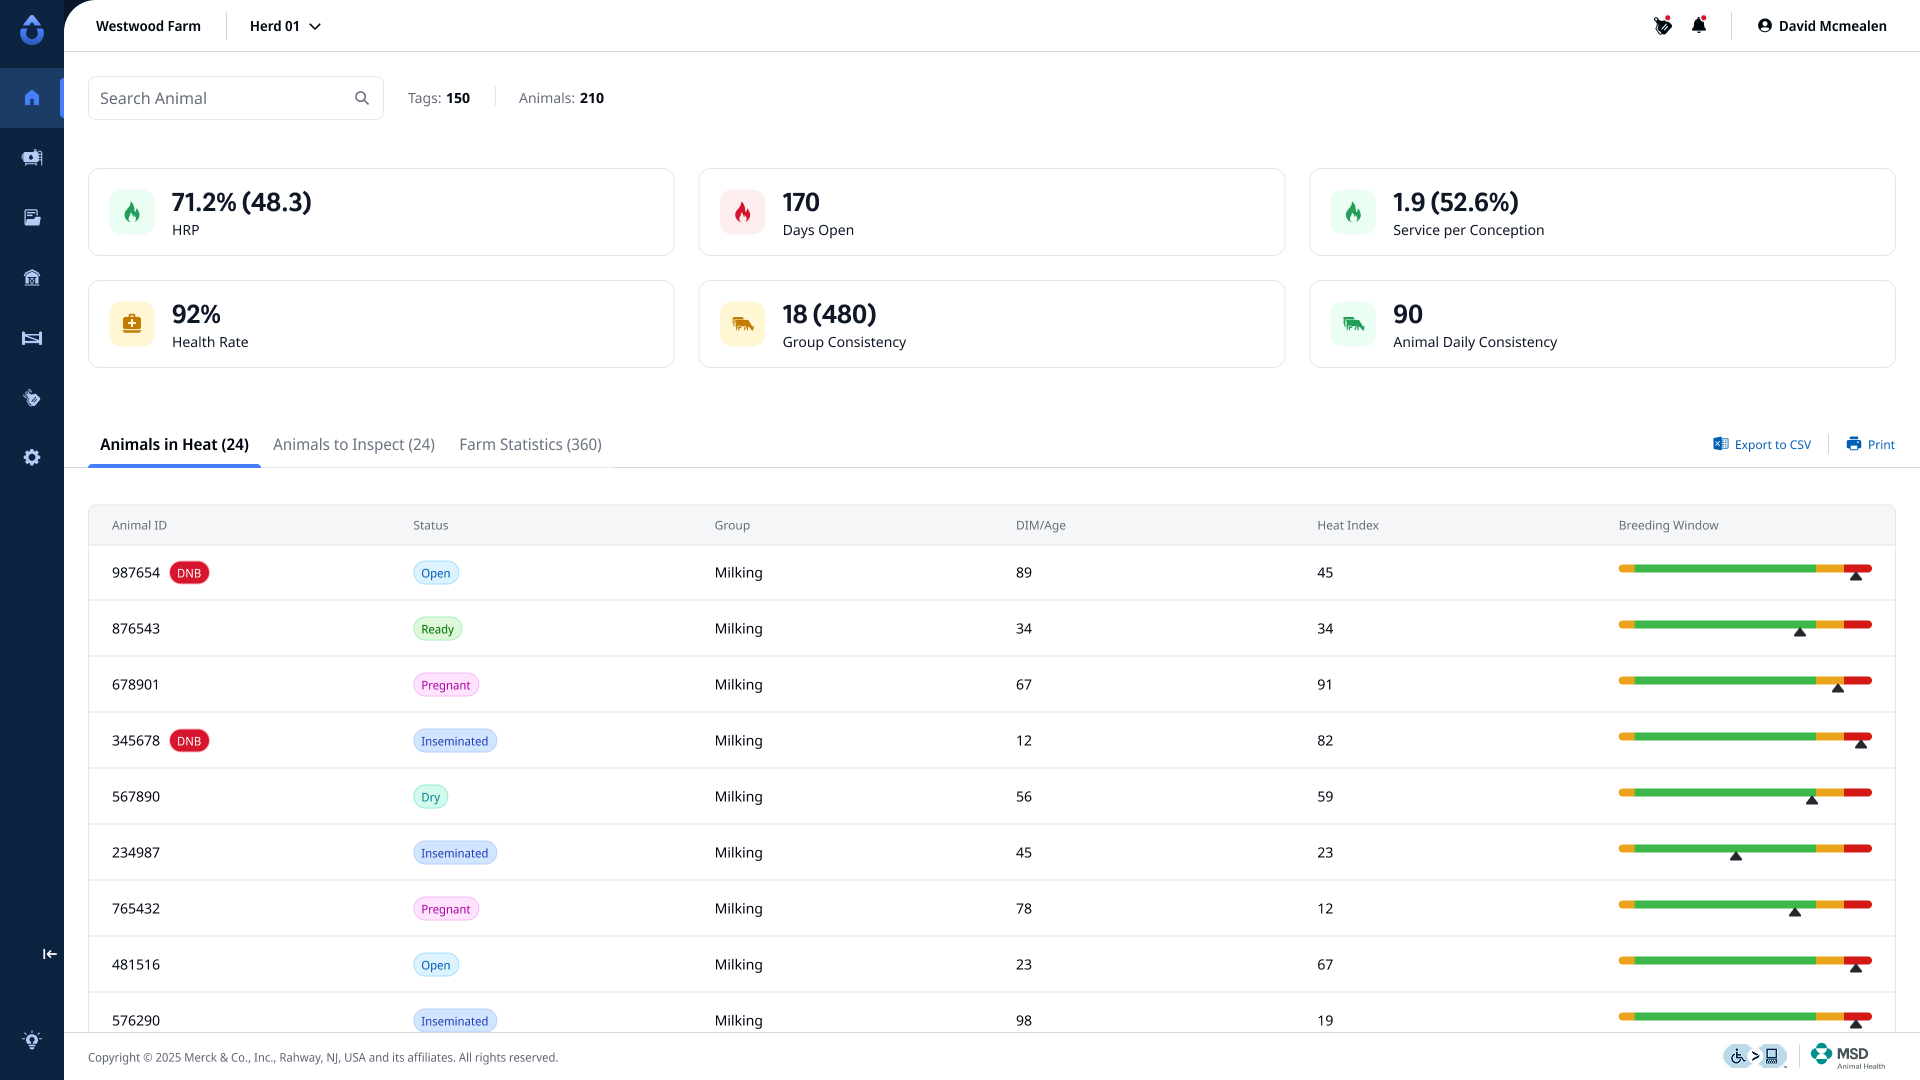Screen dimensions: 1920x1080
Task: Click the Print button
Action: (1870, 444)
